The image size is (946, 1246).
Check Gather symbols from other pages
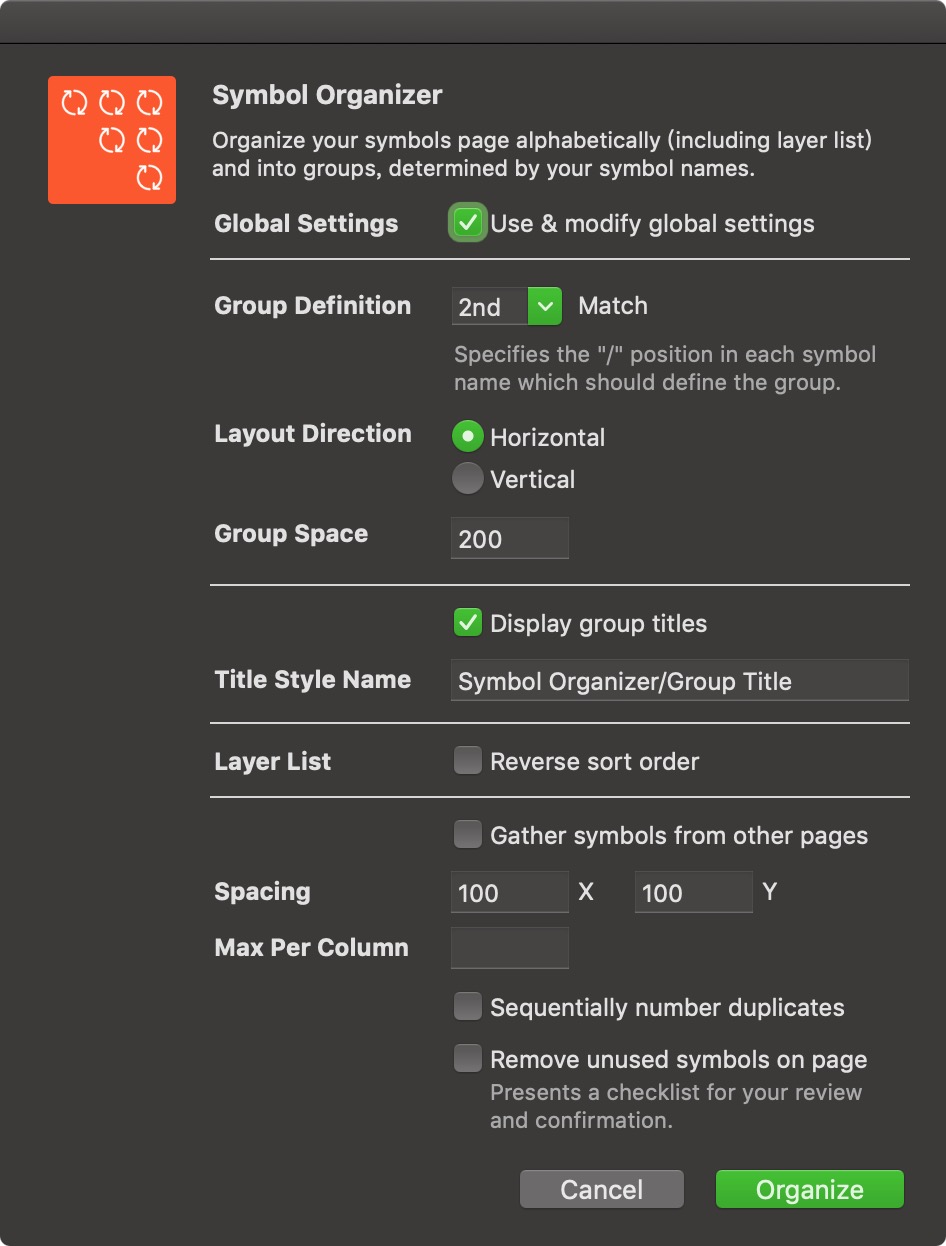point(467,835)
